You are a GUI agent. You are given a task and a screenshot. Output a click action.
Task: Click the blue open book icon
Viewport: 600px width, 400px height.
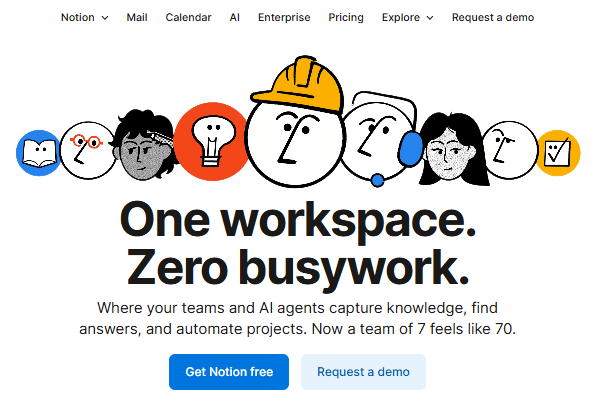[38, 153]
